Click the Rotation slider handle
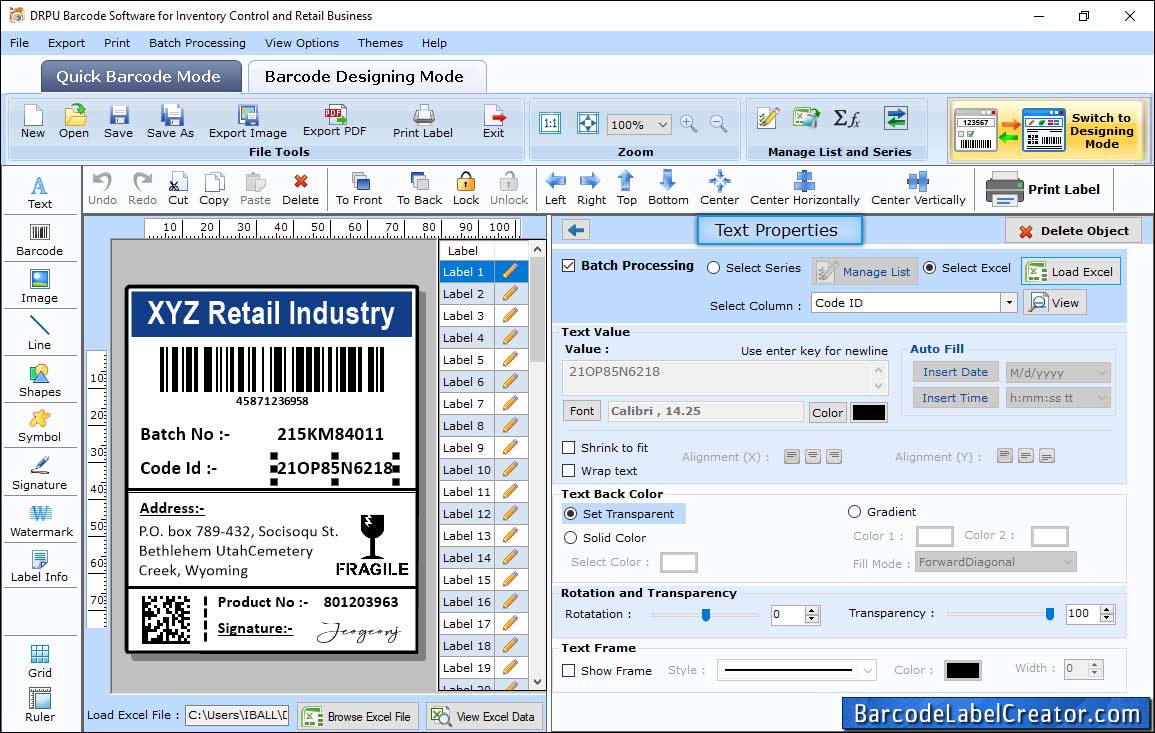 coord(706,614)
